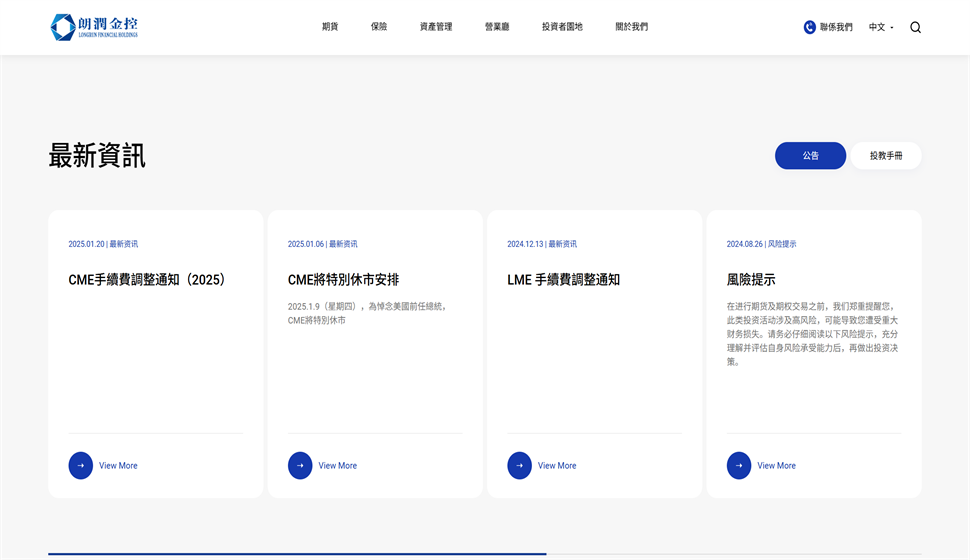Switch to the 投教手冊 tab

coord(885,155)
